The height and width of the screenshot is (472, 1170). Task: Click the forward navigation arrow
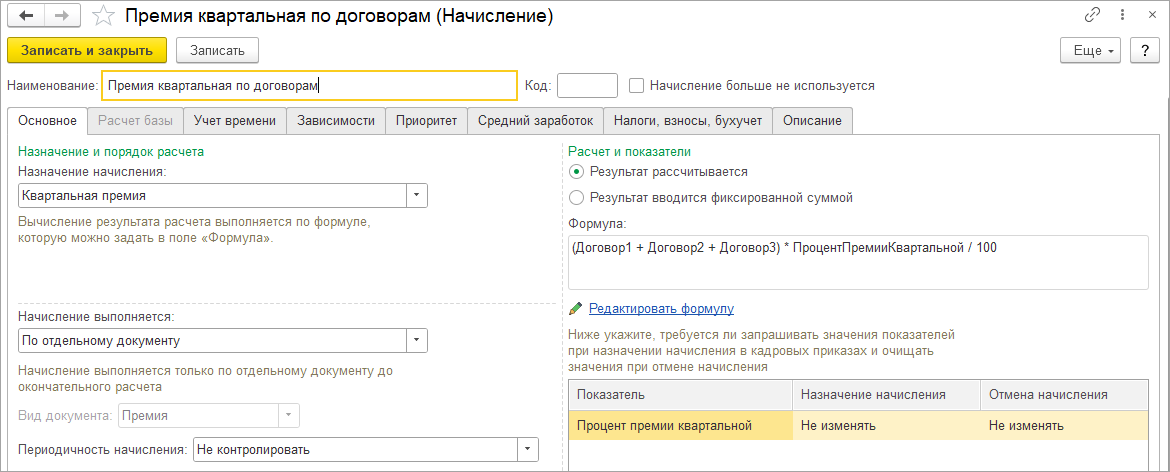click(x=60, y=17)
